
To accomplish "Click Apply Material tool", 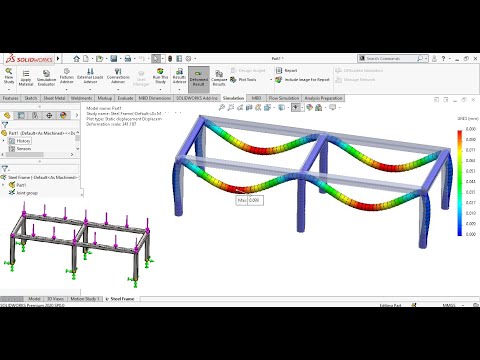I will click(x=26, y=78).
